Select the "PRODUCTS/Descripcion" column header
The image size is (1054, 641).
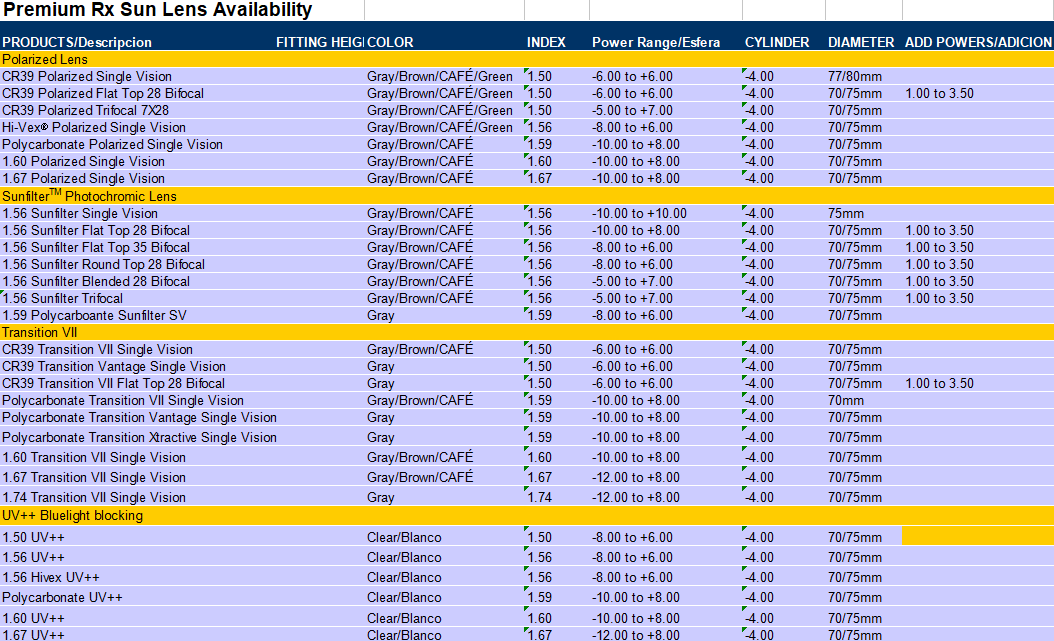point(77,42)
